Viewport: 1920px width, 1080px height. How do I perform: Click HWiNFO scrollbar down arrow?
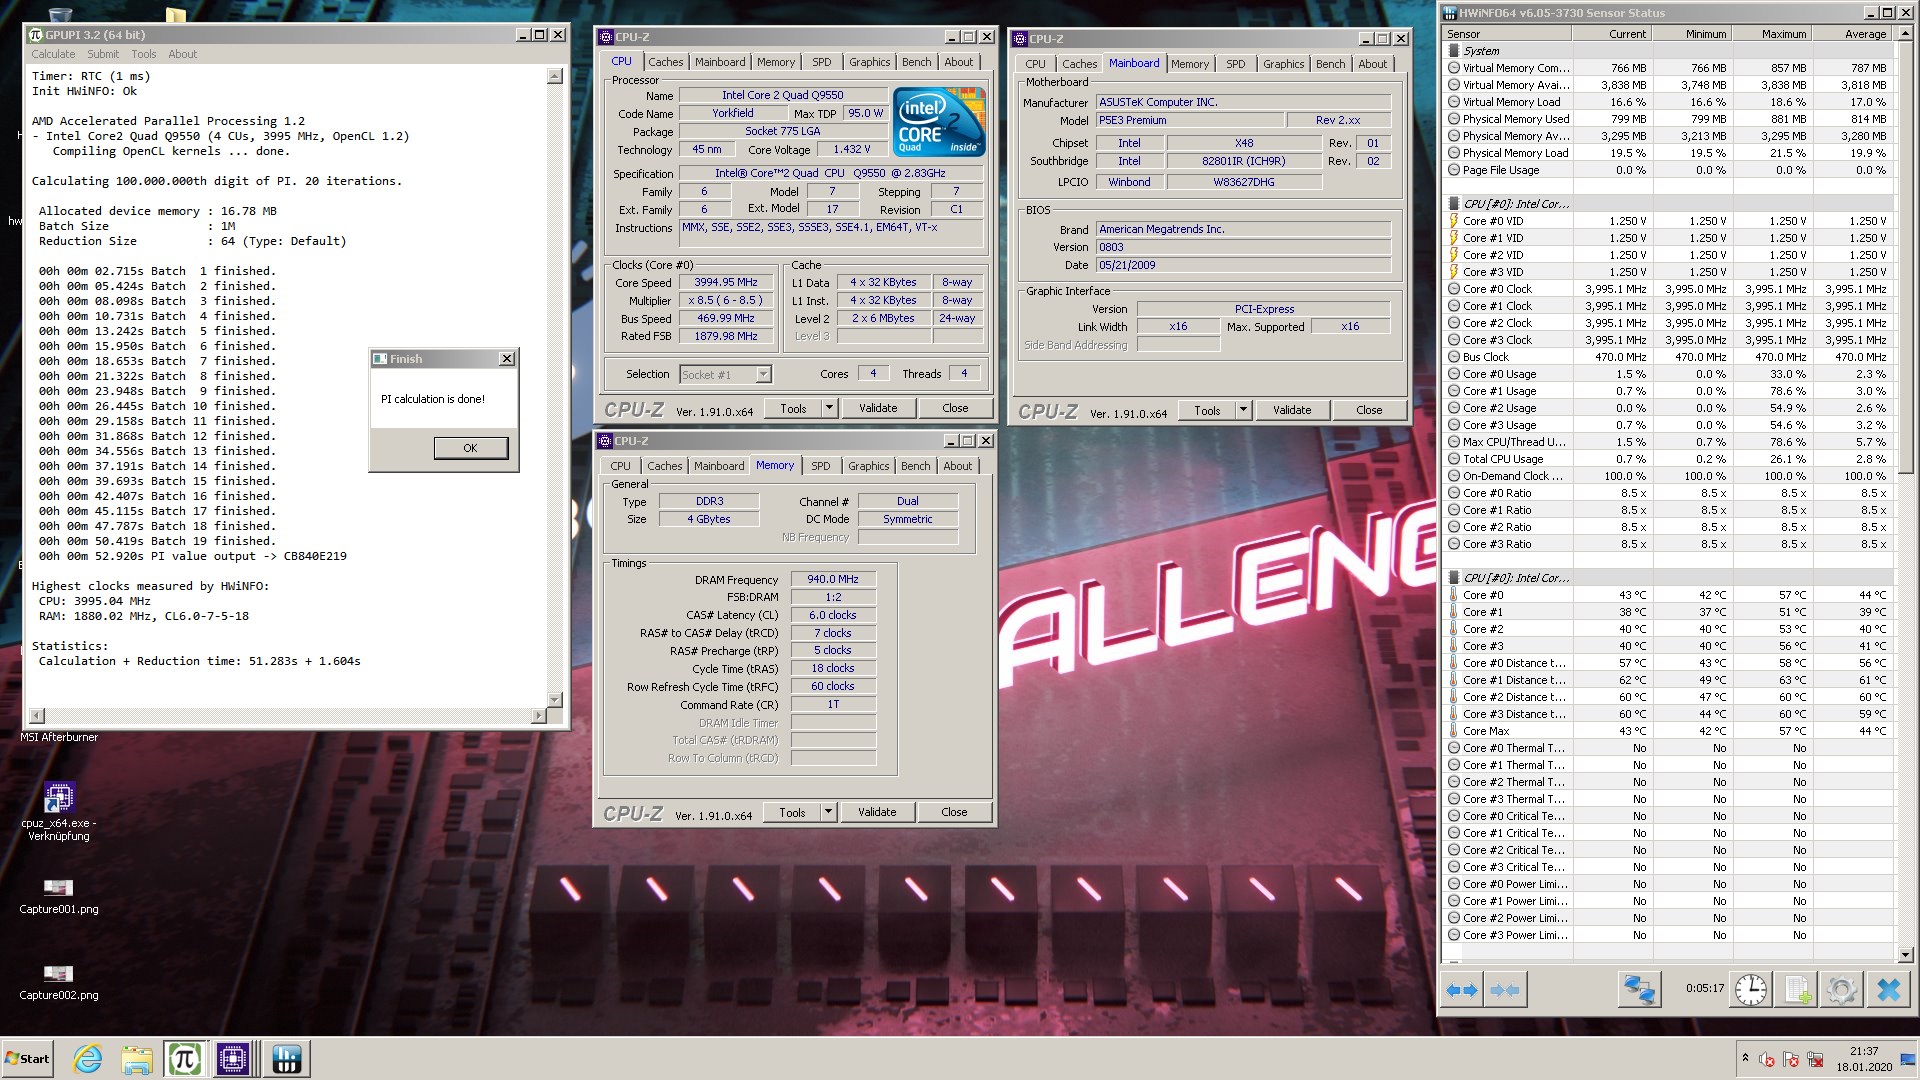tap(1905, 955)
